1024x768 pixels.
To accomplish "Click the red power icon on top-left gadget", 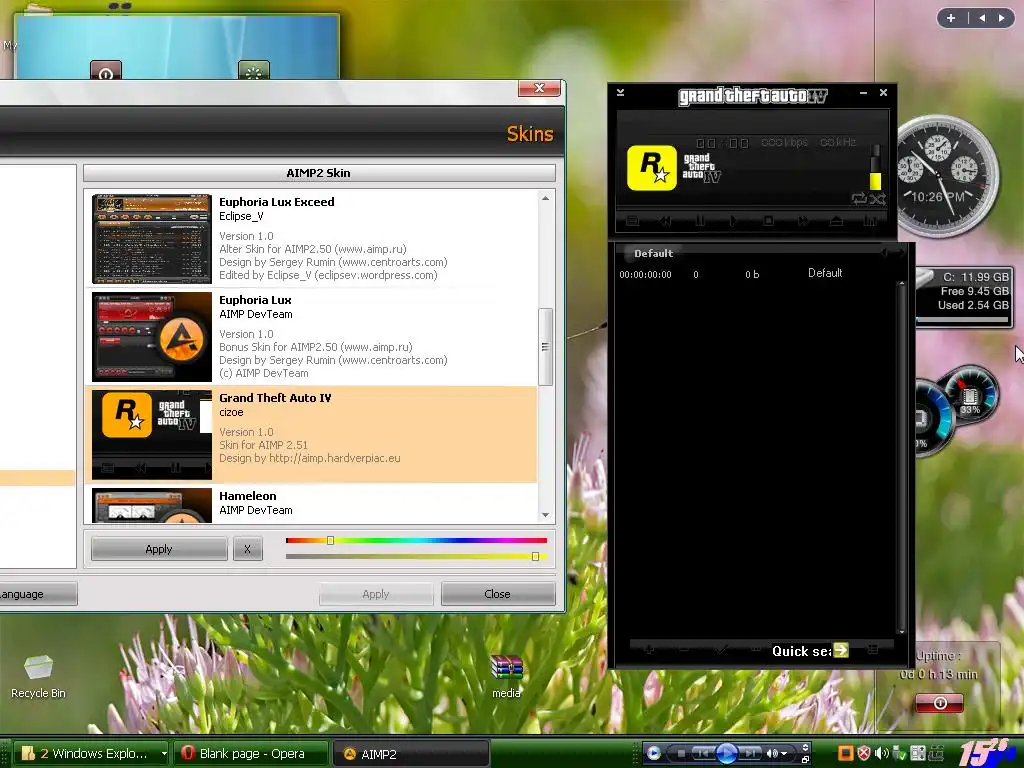I will (106, 70).
